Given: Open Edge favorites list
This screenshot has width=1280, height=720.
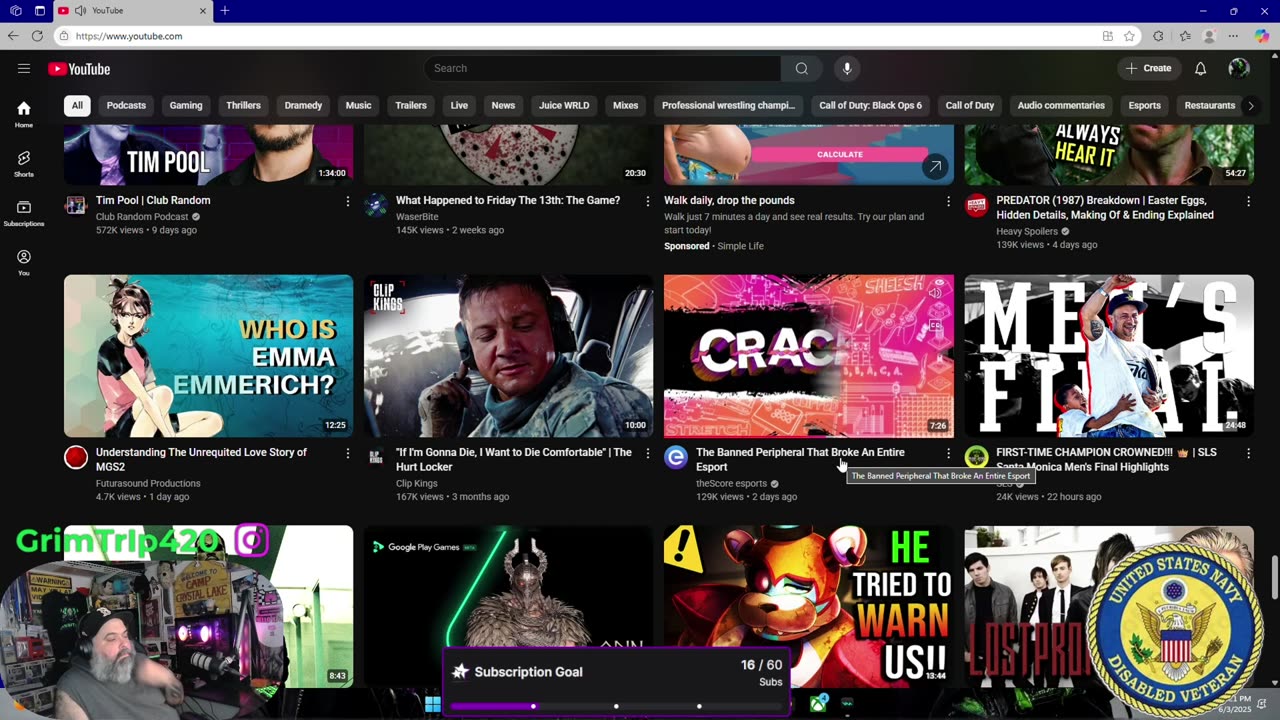Looking at the screenshot, I should pos(1185,36).
